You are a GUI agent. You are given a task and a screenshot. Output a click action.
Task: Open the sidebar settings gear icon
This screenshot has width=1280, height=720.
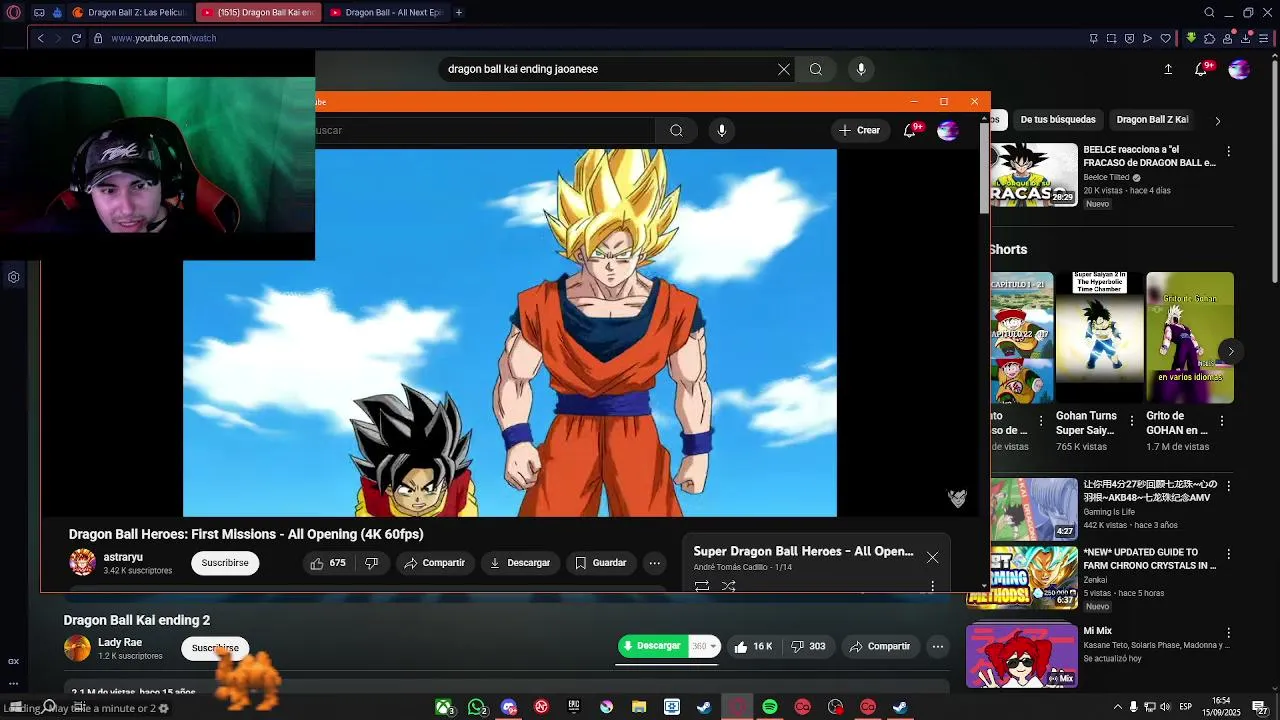(14, 277)
